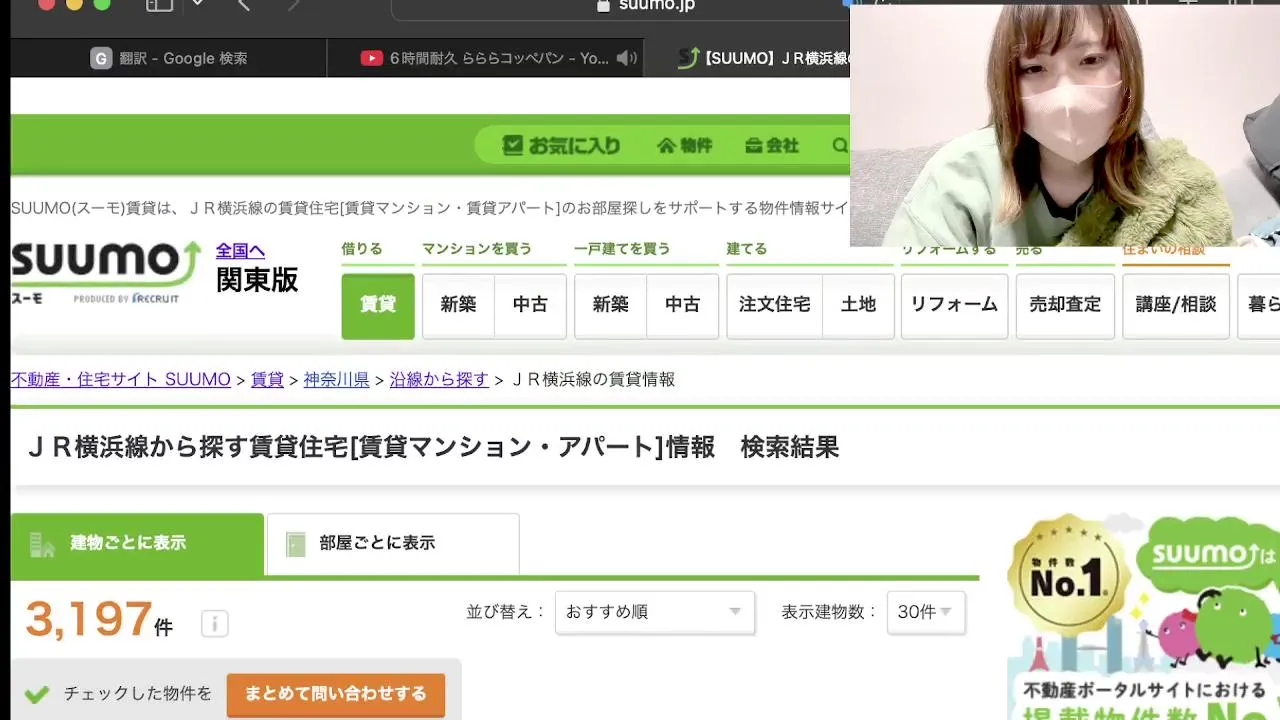
Task: Select 中古 under 一戸建てを買う
Action: pos(682,305)
